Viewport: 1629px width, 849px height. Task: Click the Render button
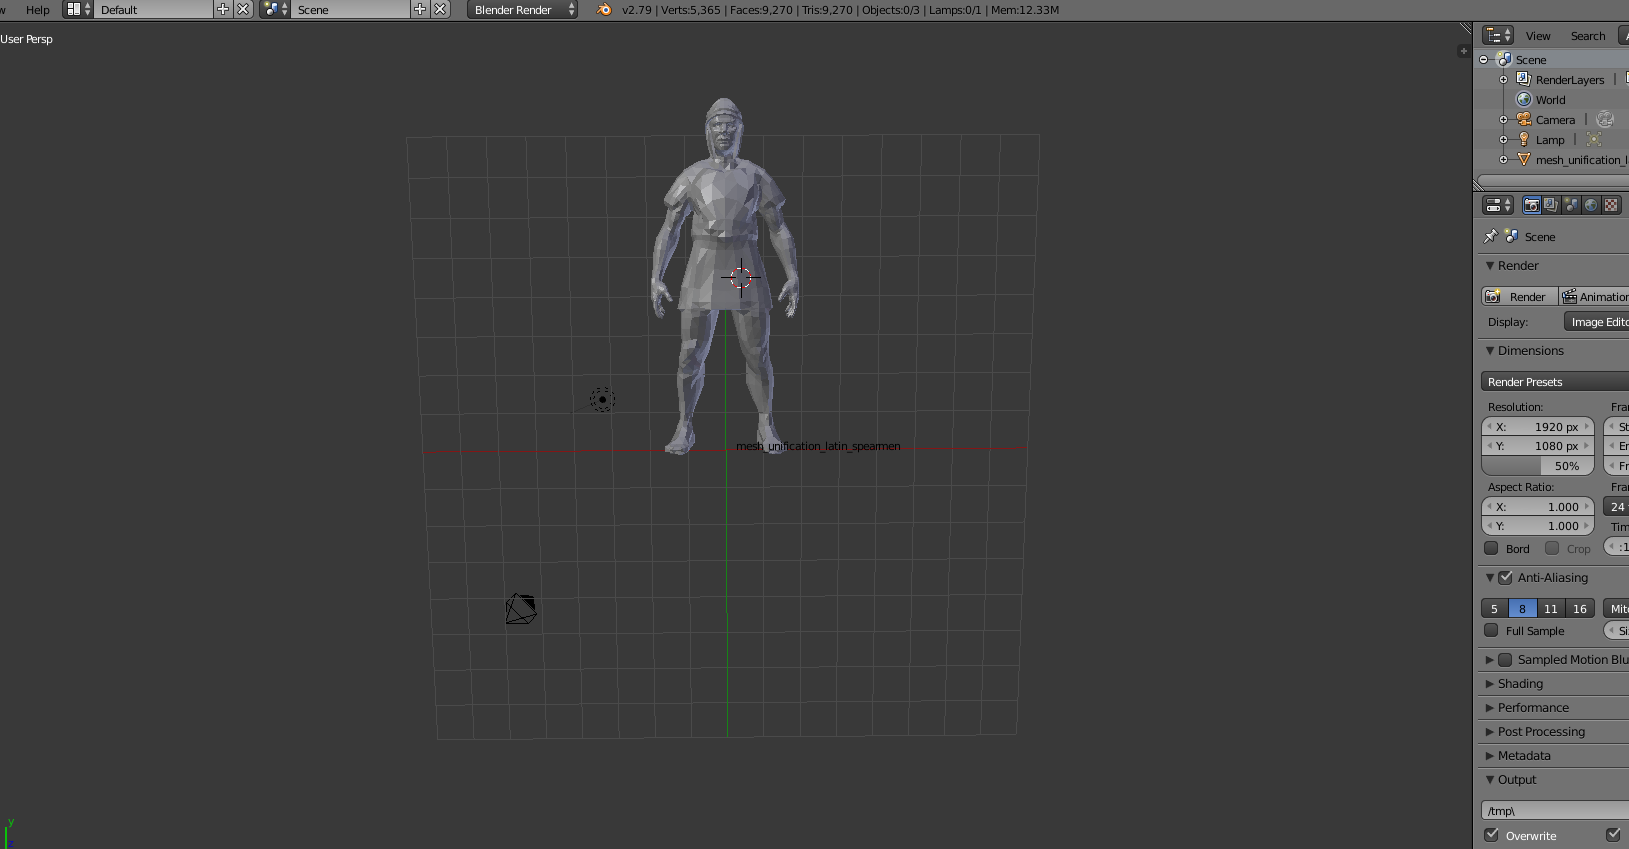(1519, 297)
